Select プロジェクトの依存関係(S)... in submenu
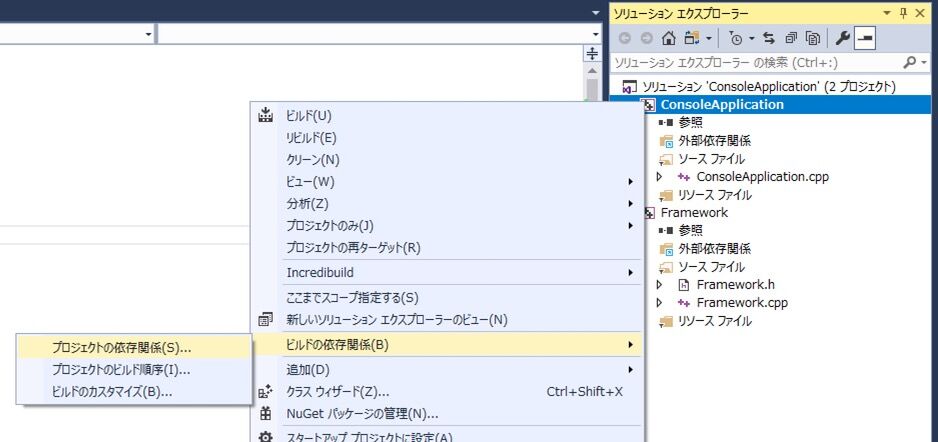Viewport: 938px width, 442px height. 134,347
